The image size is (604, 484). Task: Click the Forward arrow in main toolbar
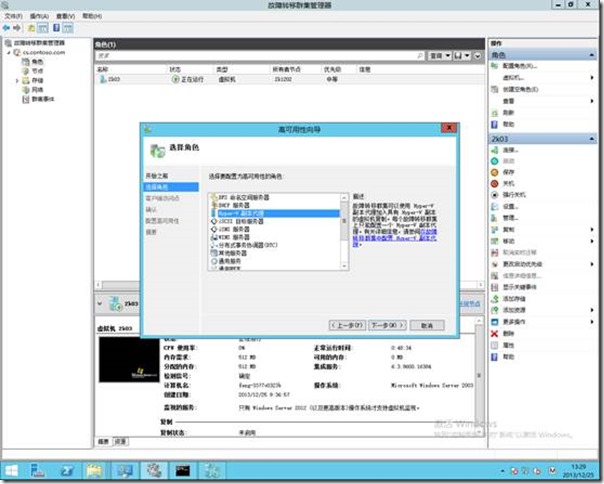17,28
